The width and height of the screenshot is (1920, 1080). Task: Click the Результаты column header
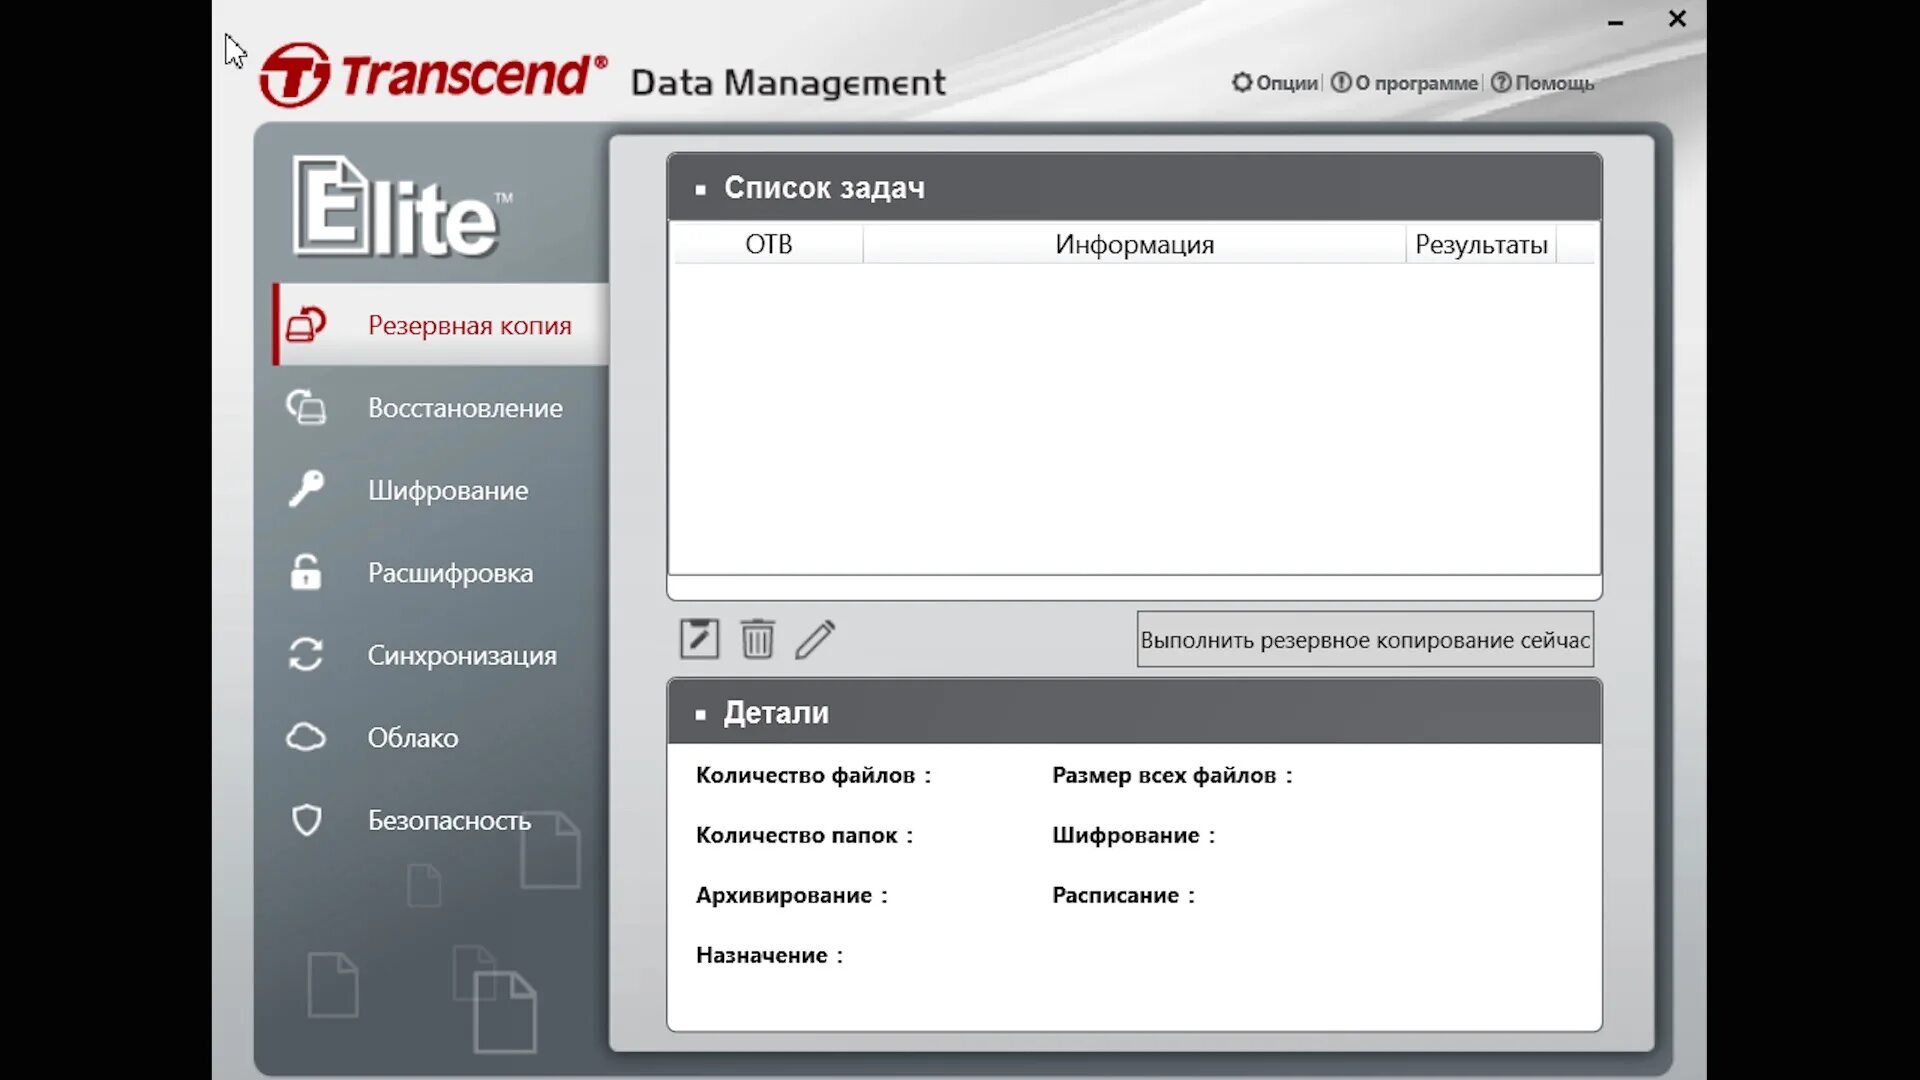tap(1481, 244)
